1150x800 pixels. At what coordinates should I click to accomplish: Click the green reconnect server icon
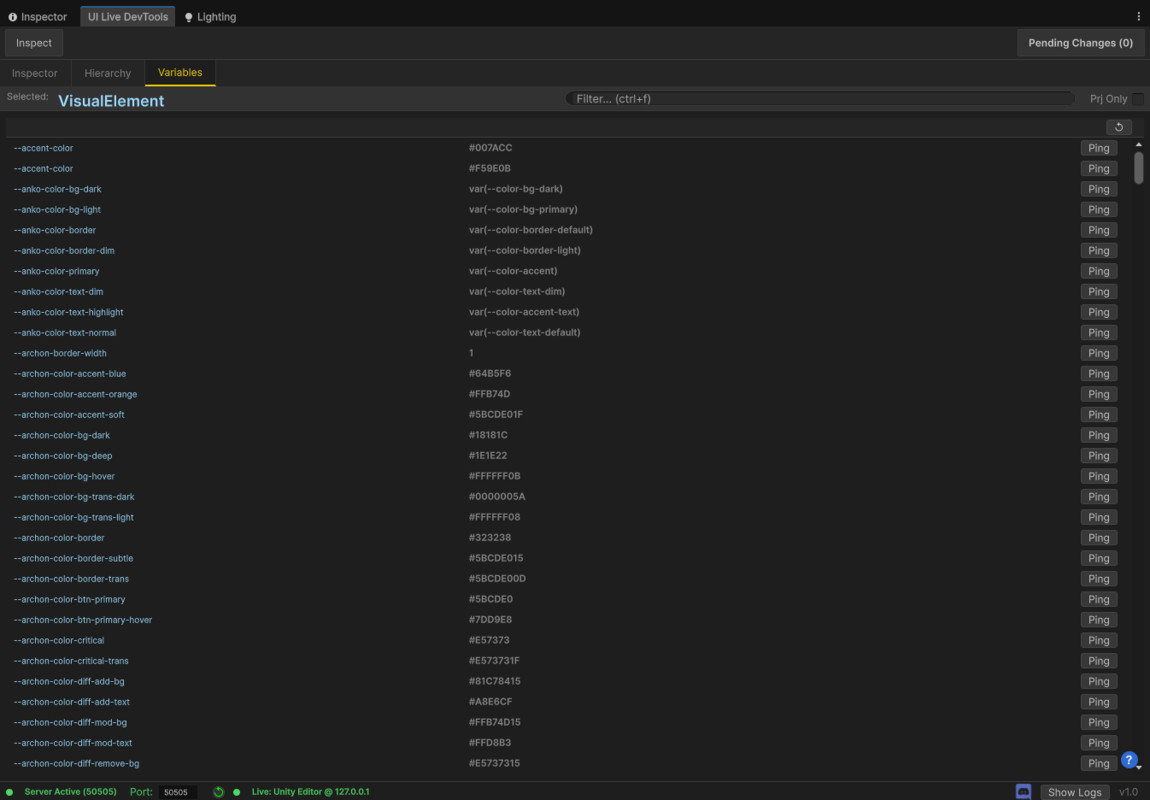pyautogui.click(x=218, y=792)
